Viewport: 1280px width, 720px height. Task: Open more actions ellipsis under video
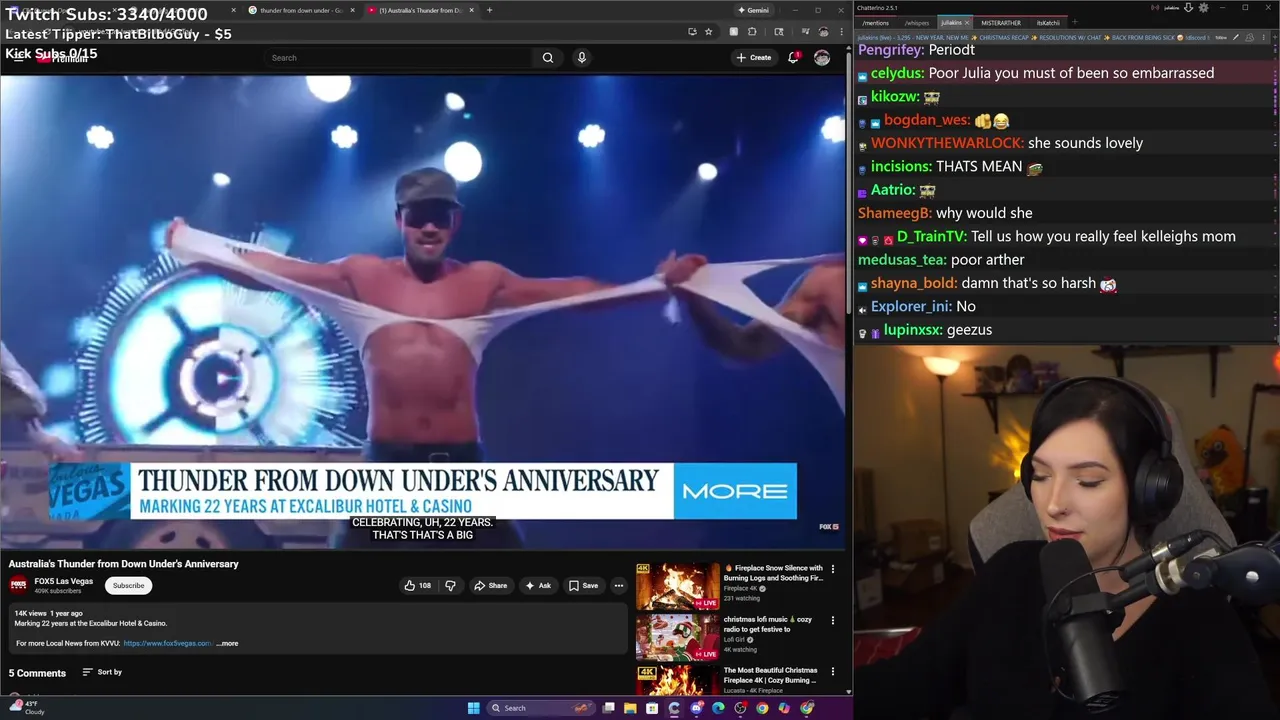coord(619,586)
